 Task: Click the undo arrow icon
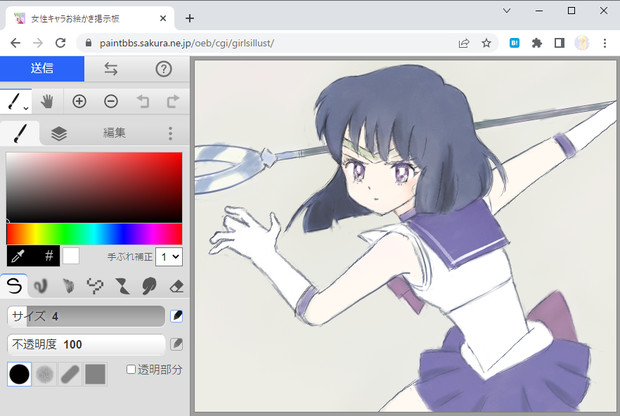[x=143, y=101]
